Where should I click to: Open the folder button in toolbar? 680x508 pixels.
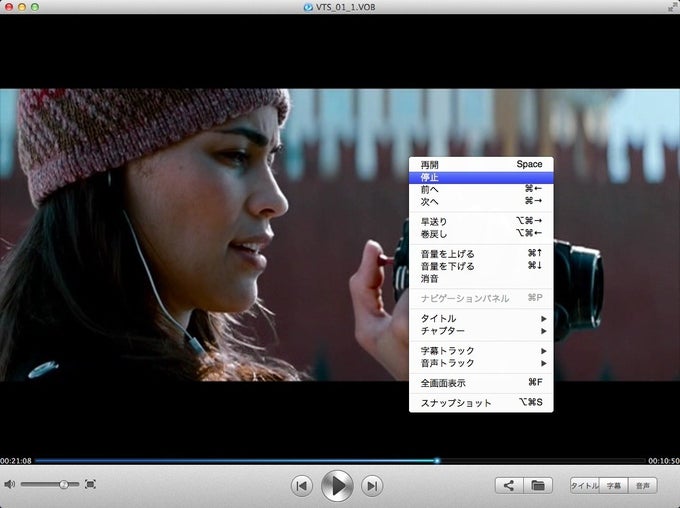538,485
